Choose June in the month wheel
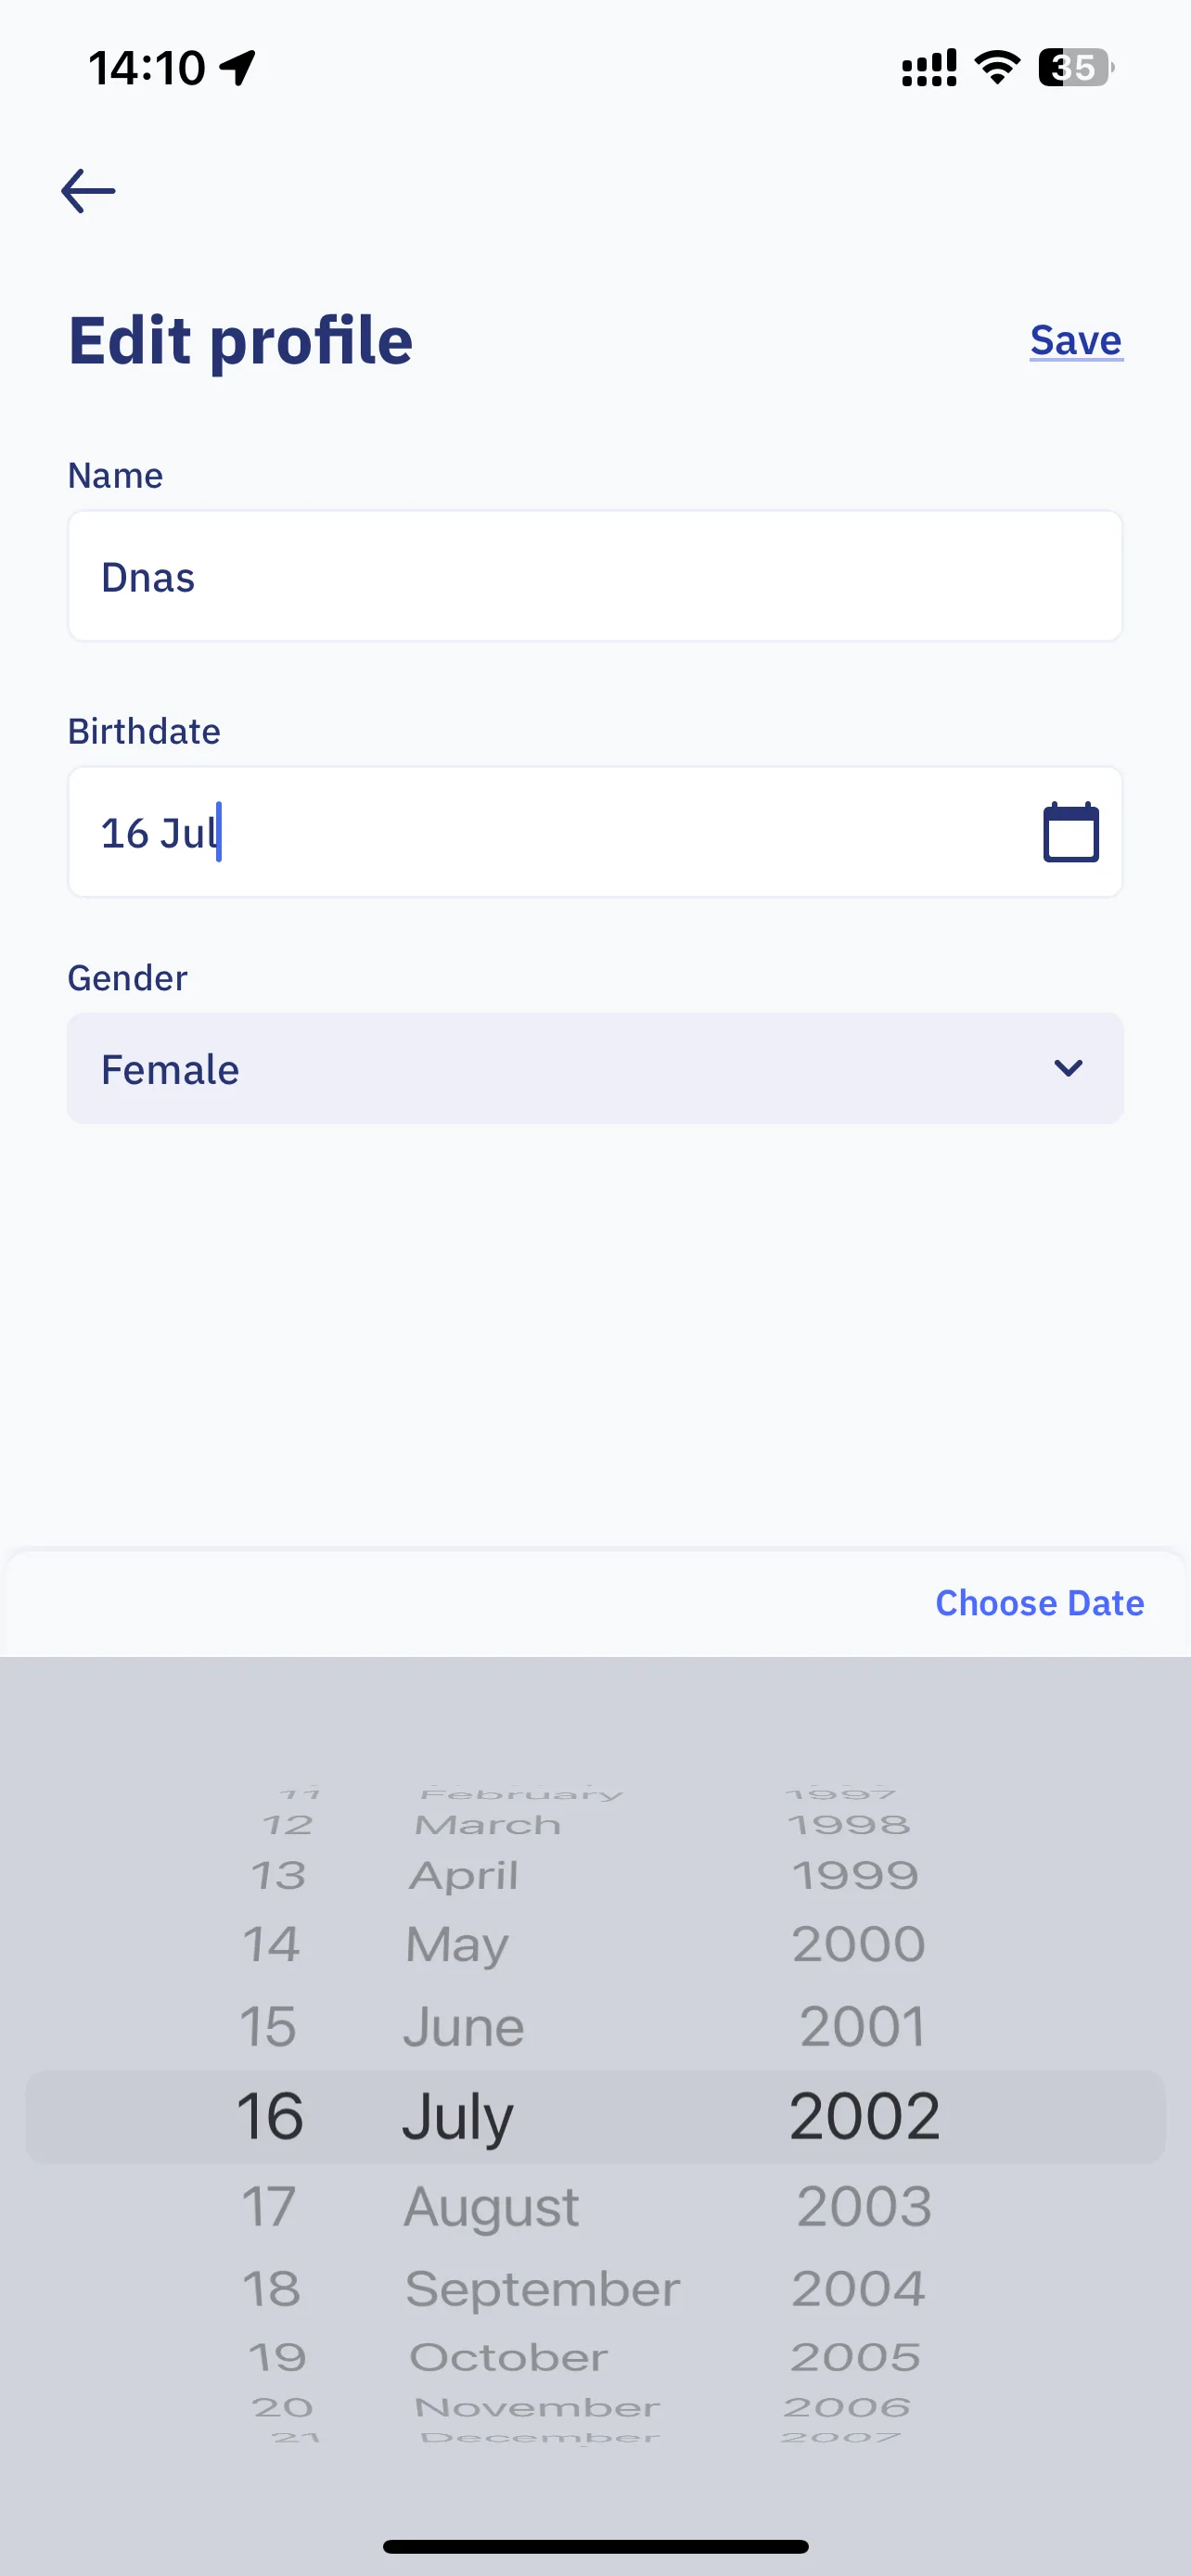This screenshot has height=2576, width=1191. [x=463, y=2027]
